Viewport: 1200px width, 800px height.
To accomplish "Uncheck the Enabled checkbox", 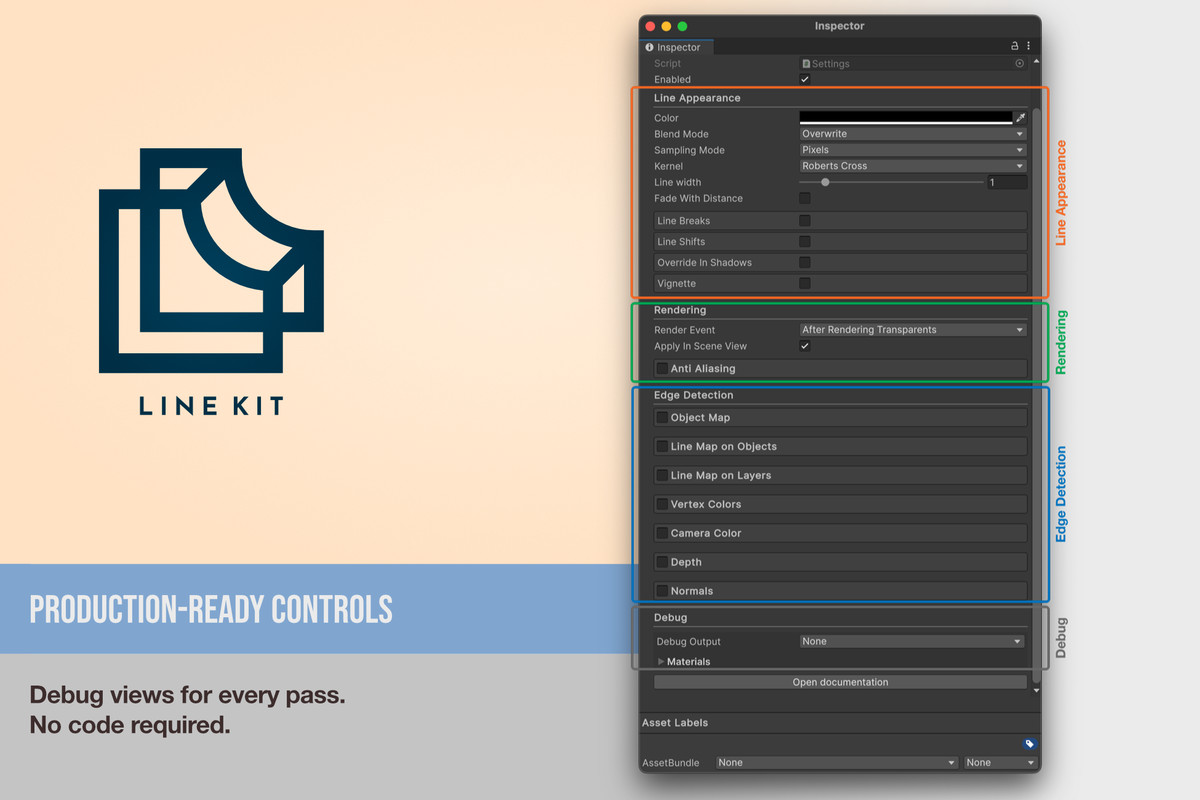I will click(x=805, y=79).
